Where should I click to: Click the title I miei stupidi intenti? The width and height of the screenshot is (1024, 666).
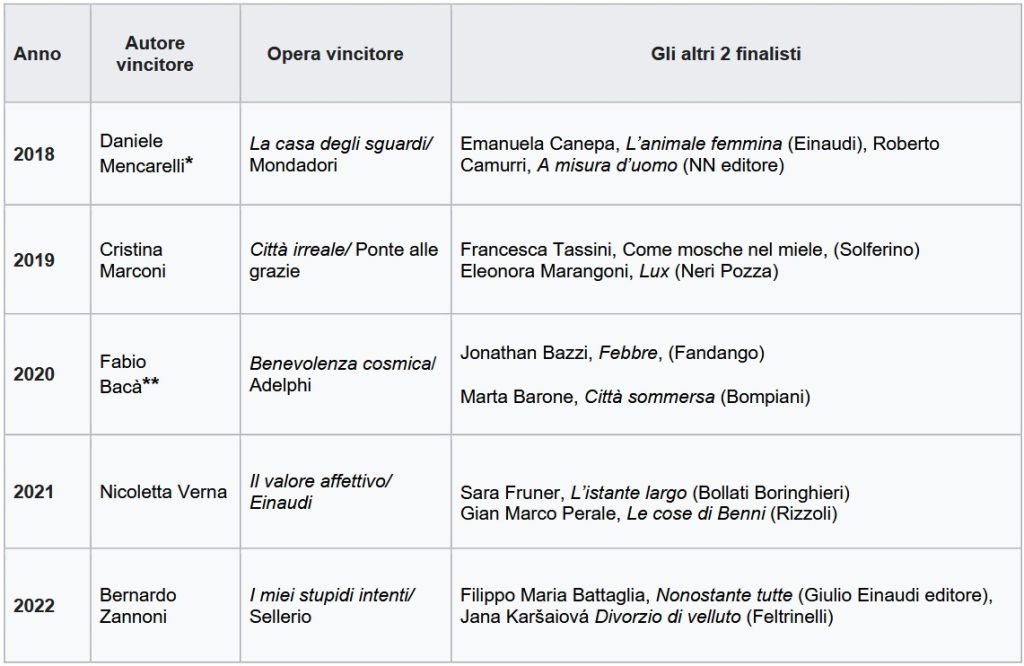point(332,595)
